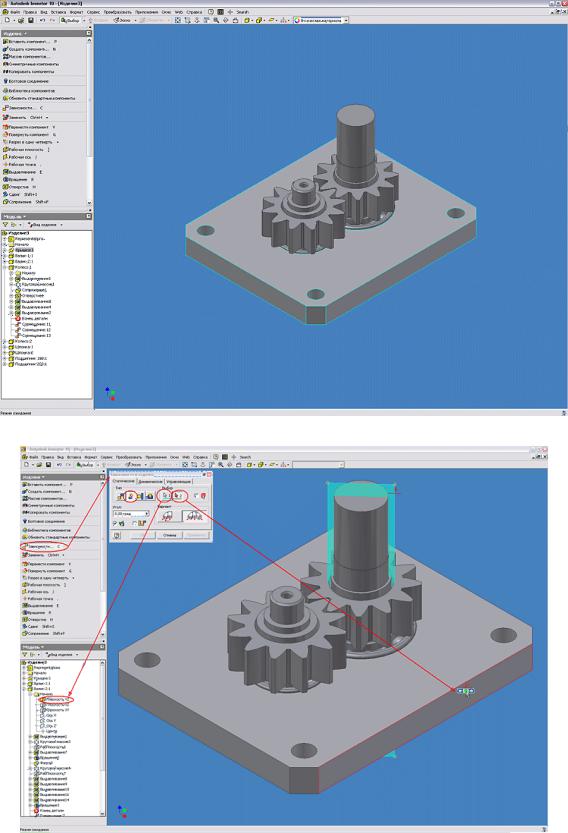Screen dimensions: 568x833
Task: Click Search field in upper window menu bar
Action: [243, 12]
